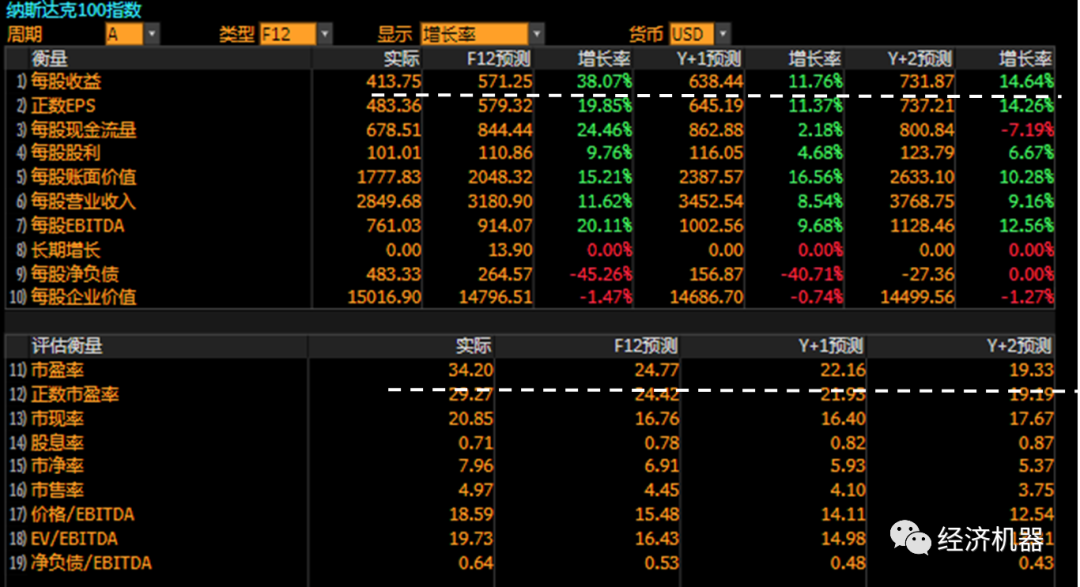Open the 显示 增长率 dropdown

[538, 34]
